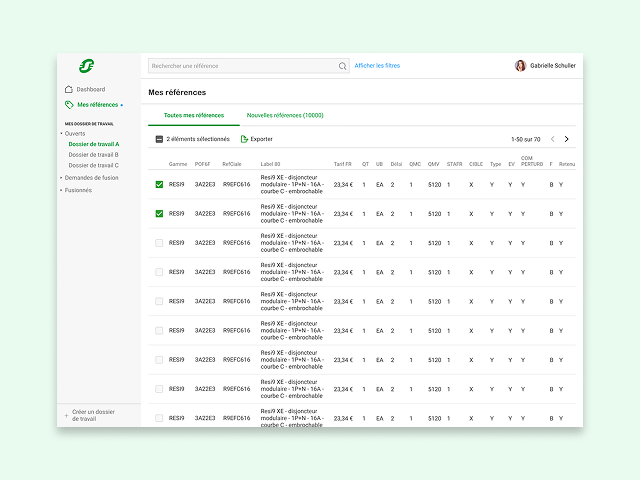Focus the Rechercher une référence field

[x=249, y=66]
